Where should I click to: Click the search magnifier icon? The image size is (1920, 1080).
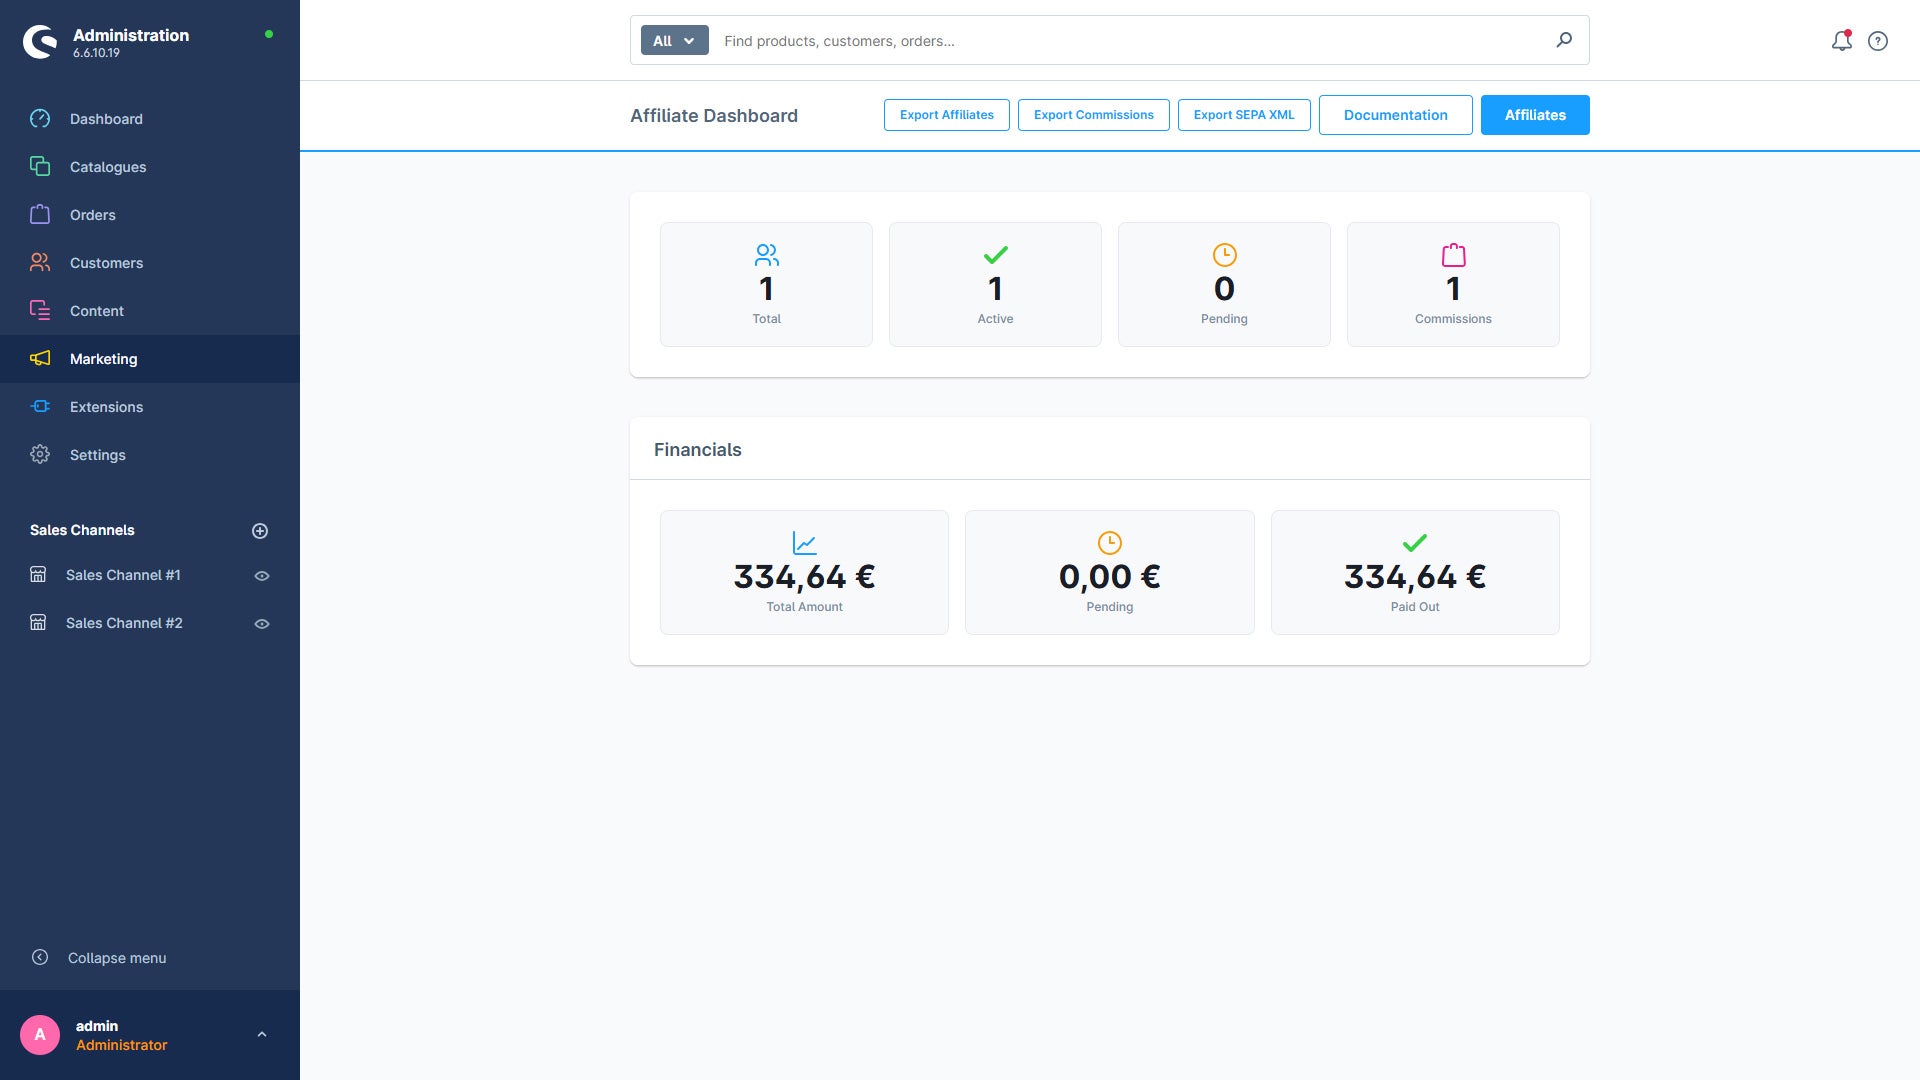click(x=1564, y=40)
